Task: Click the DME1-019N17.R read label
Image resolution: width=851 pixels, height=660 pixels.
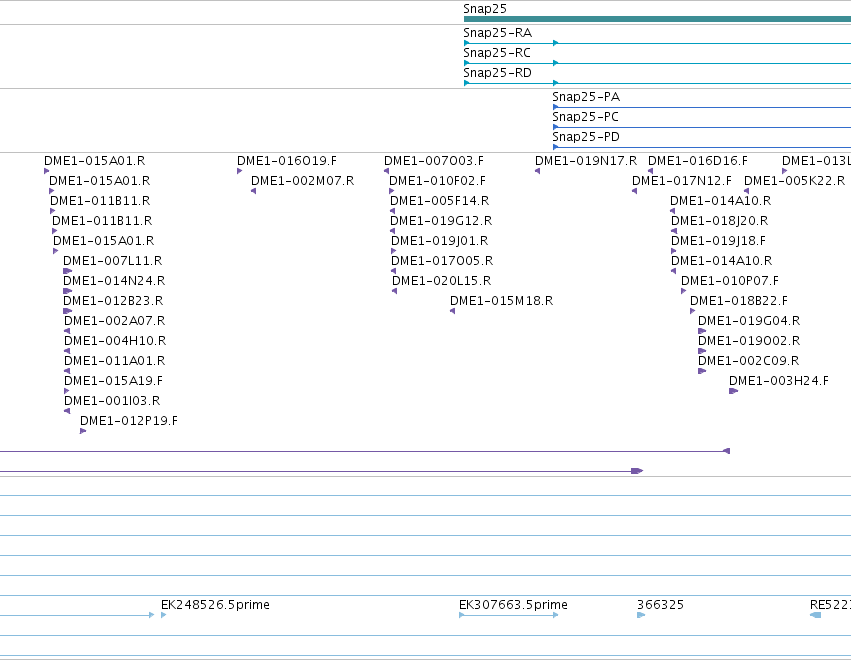Action: pyautogui.click(x=586, y=161)
